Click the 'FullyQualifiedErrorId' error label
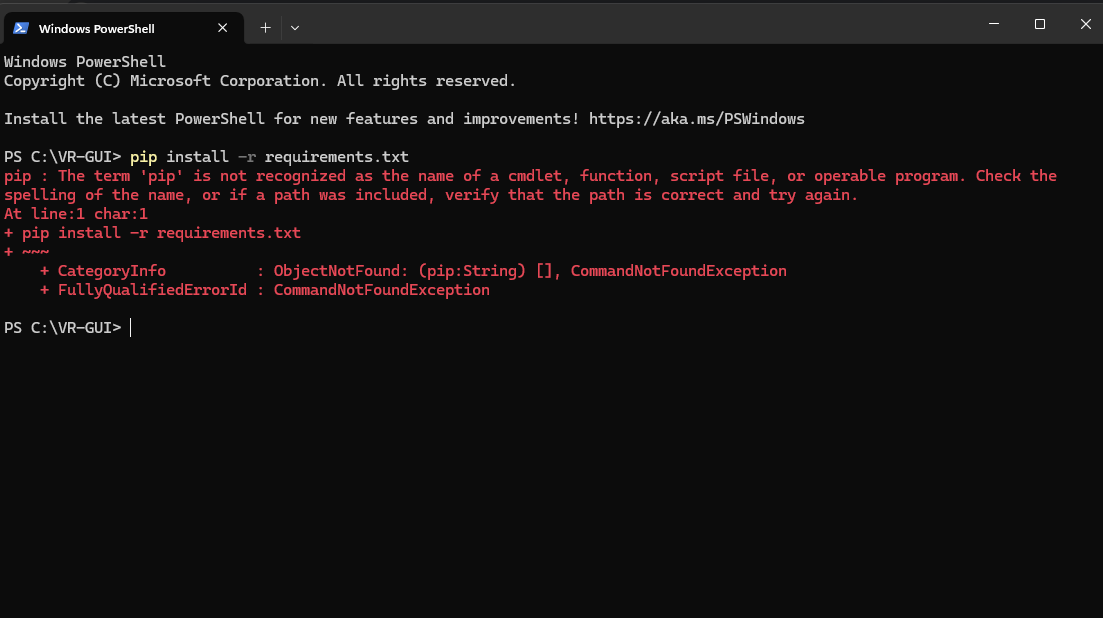Image resolution: width=1103 pixels, height=618 pixels. pos(152,290)
